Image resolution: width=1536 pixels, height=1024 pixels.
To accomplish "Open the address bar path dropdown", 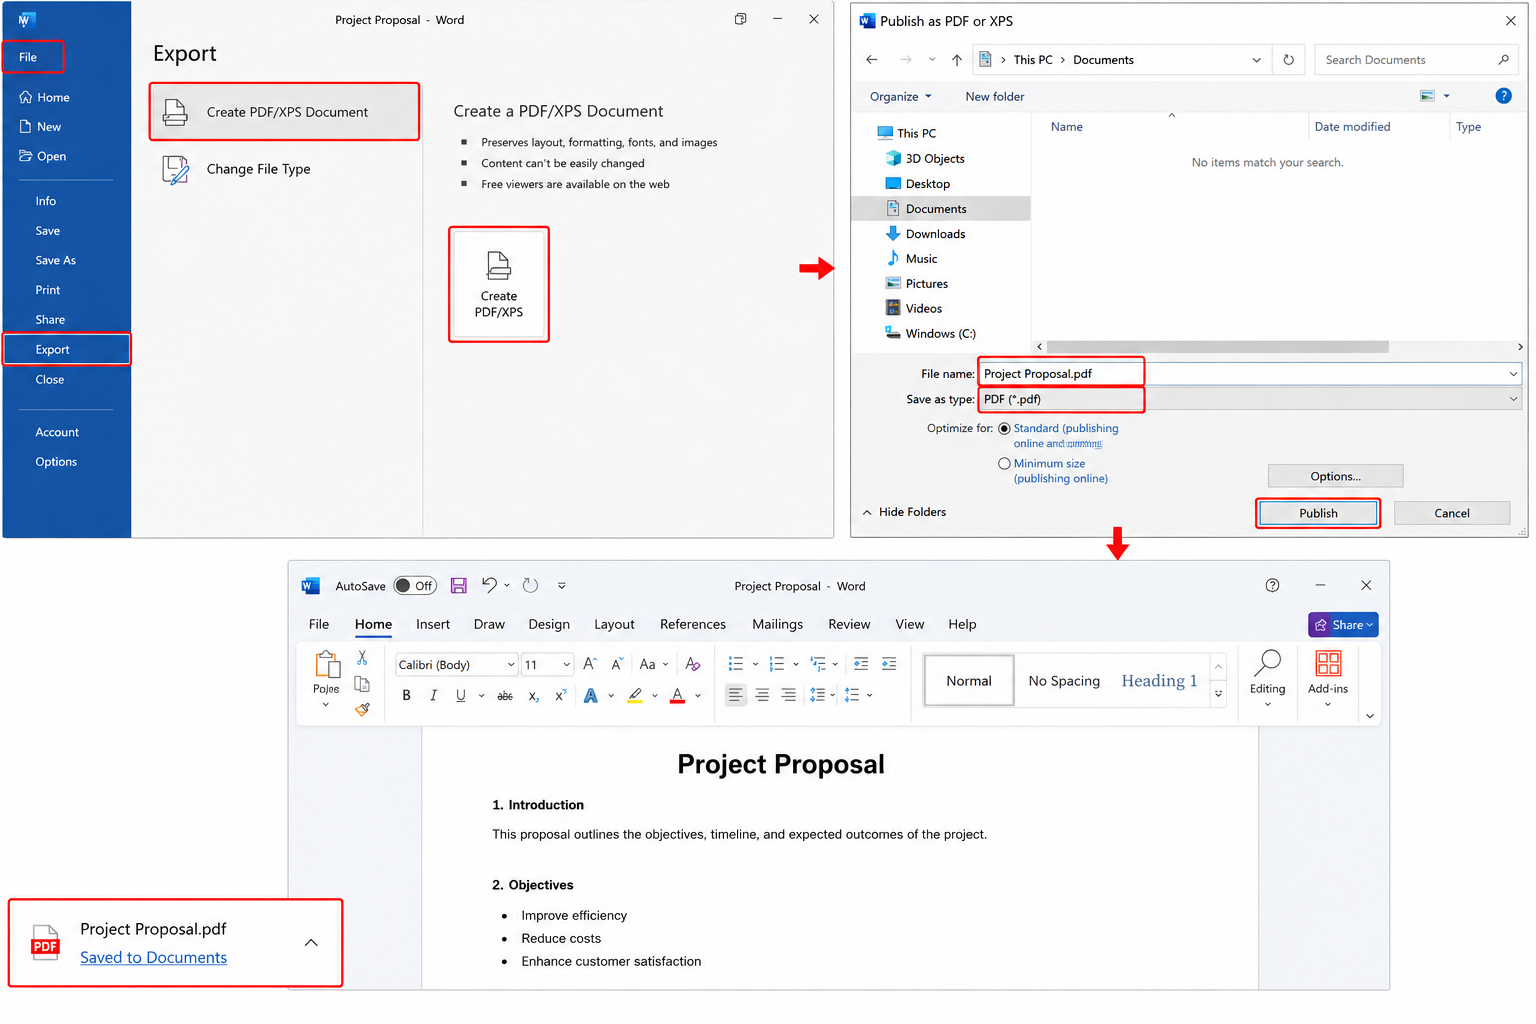I will [1256, 60].
